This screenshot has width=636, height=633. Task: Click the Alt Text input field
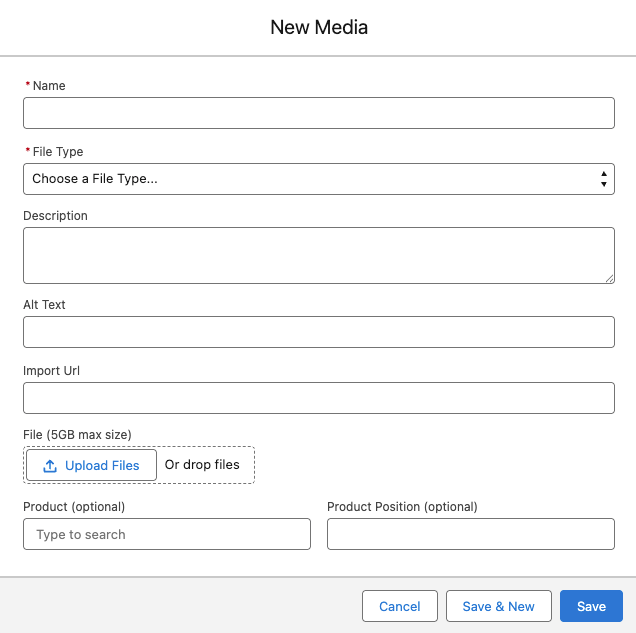(319, 332)
